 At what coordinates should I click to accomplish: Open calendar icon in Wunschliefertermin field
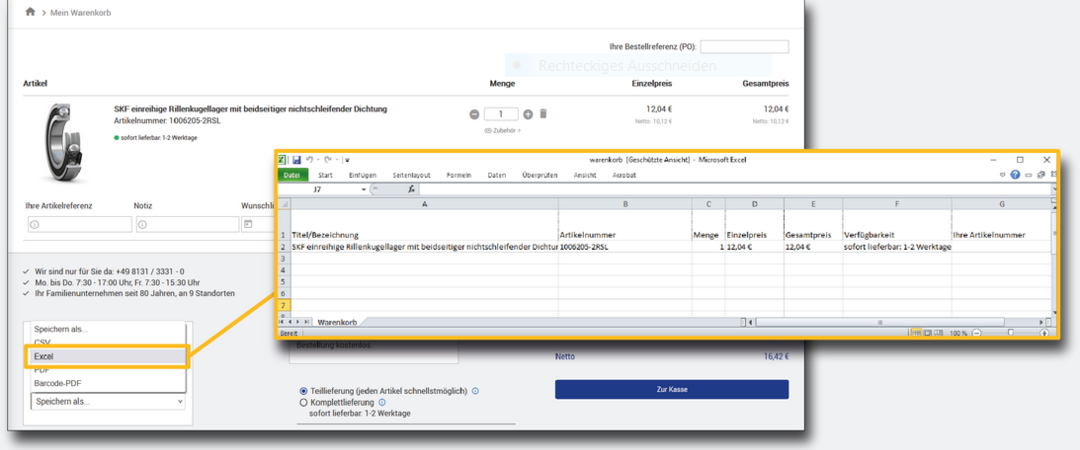click(x=248, y=224)
